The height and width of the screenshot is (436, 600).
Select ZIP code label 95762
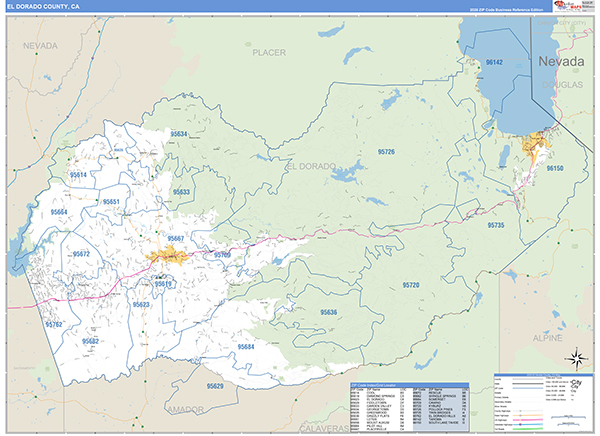54,324
